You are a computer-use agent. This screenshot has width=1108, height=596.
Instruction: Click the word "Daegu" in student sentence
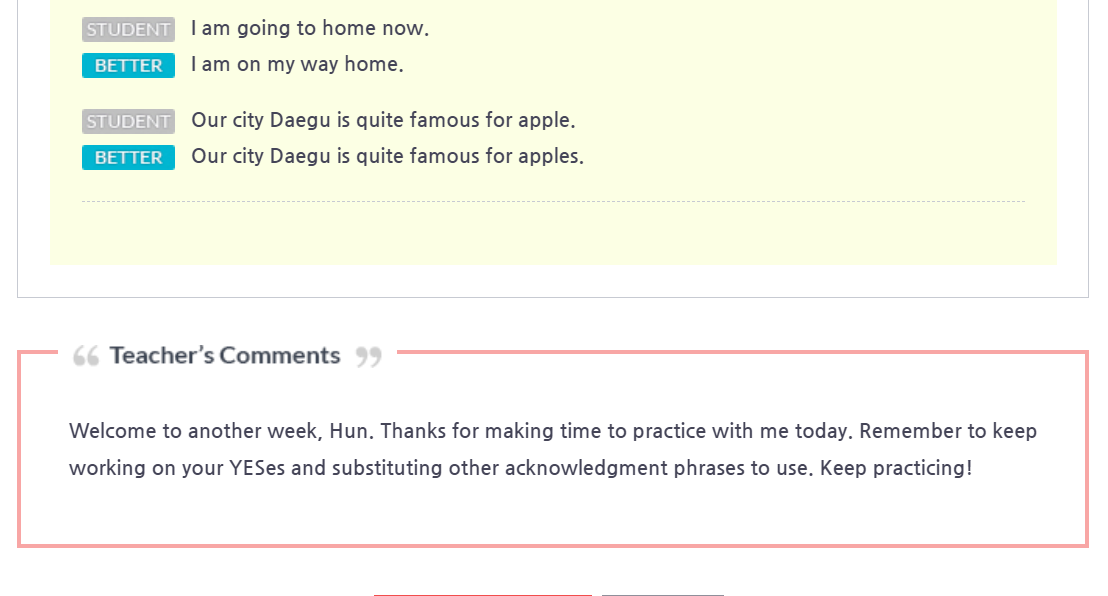(x=300, y=121)
